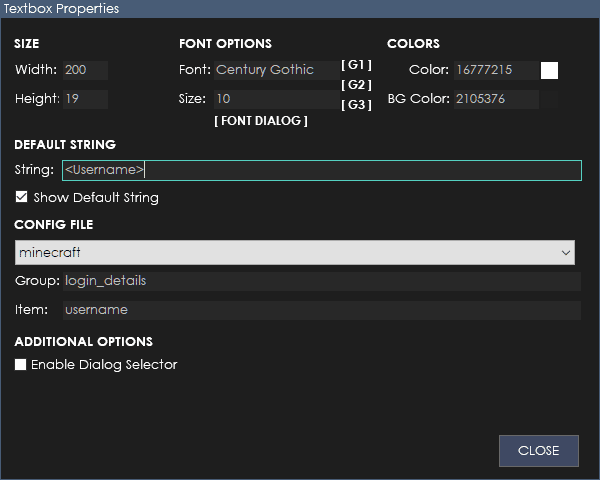Click the Height input field
The image size is (600, 480).
(85, 99)
